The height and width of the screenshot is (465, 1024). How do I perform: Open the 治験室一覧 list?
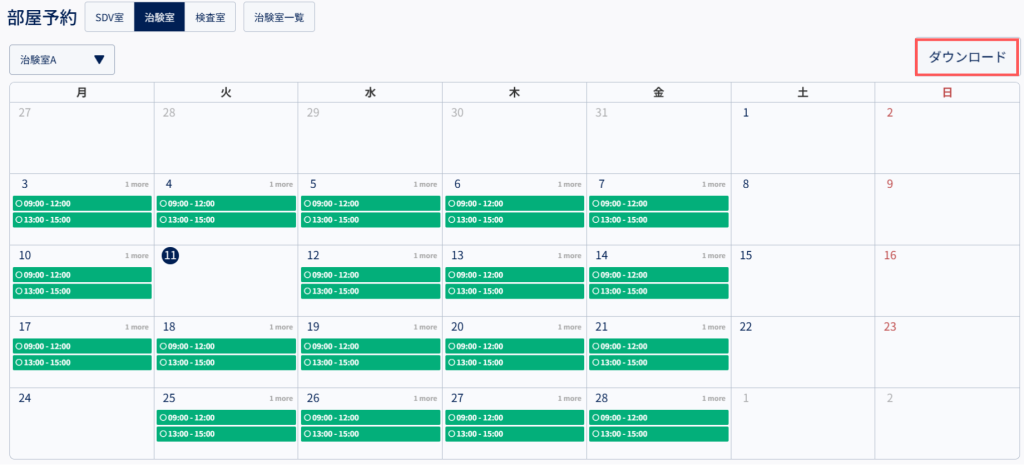[x=279, y=17]
